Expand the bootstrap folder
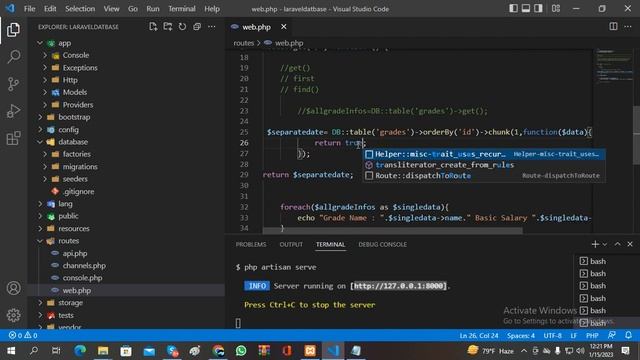This screenshot has width=640, height=360. coord(127,117)
